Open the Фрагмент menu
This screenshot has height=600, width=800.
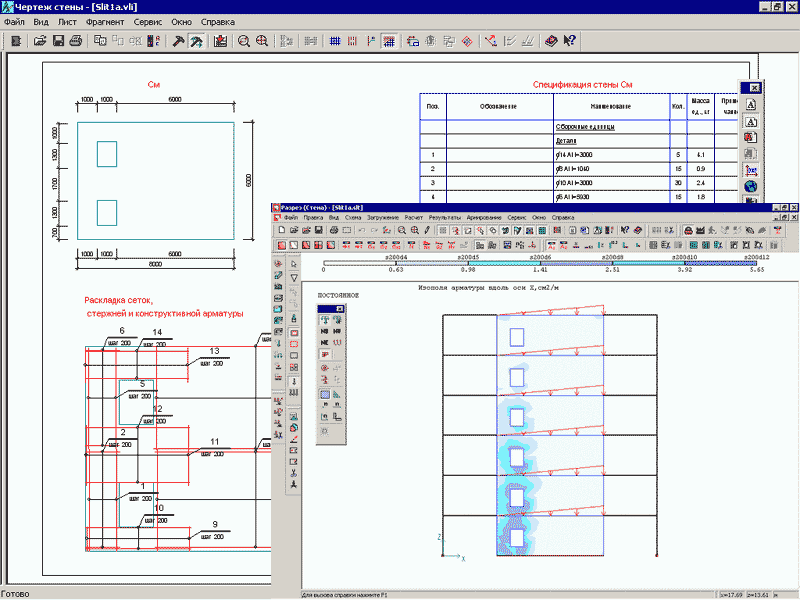tap(105, 21)
